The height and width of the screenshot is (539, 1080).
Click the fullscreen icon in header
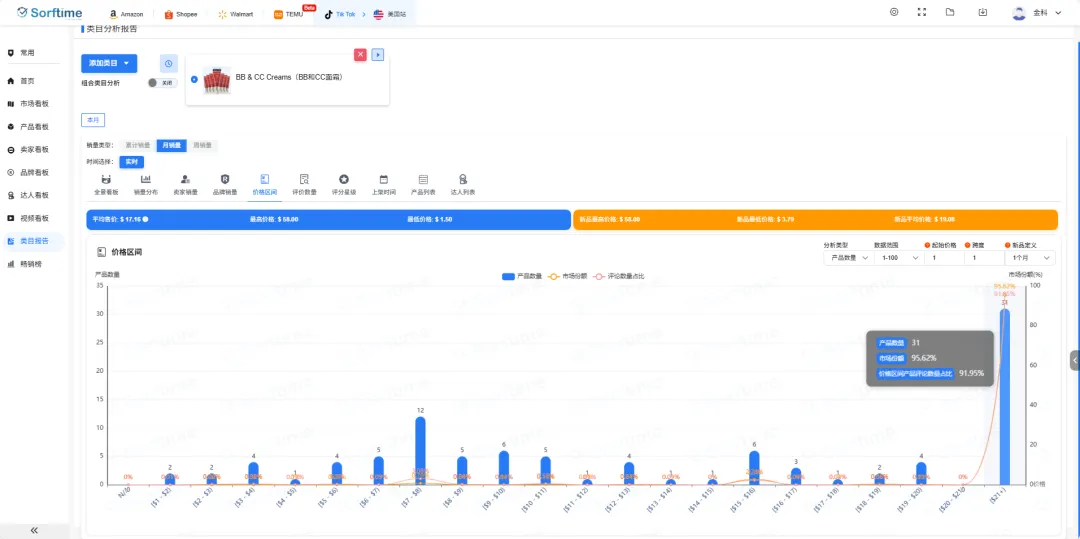(921, 13)
